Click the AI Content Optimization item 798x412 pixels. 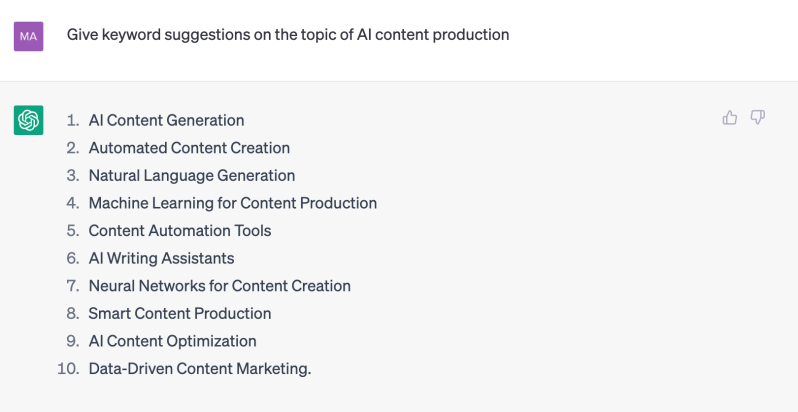click(172, 341)
